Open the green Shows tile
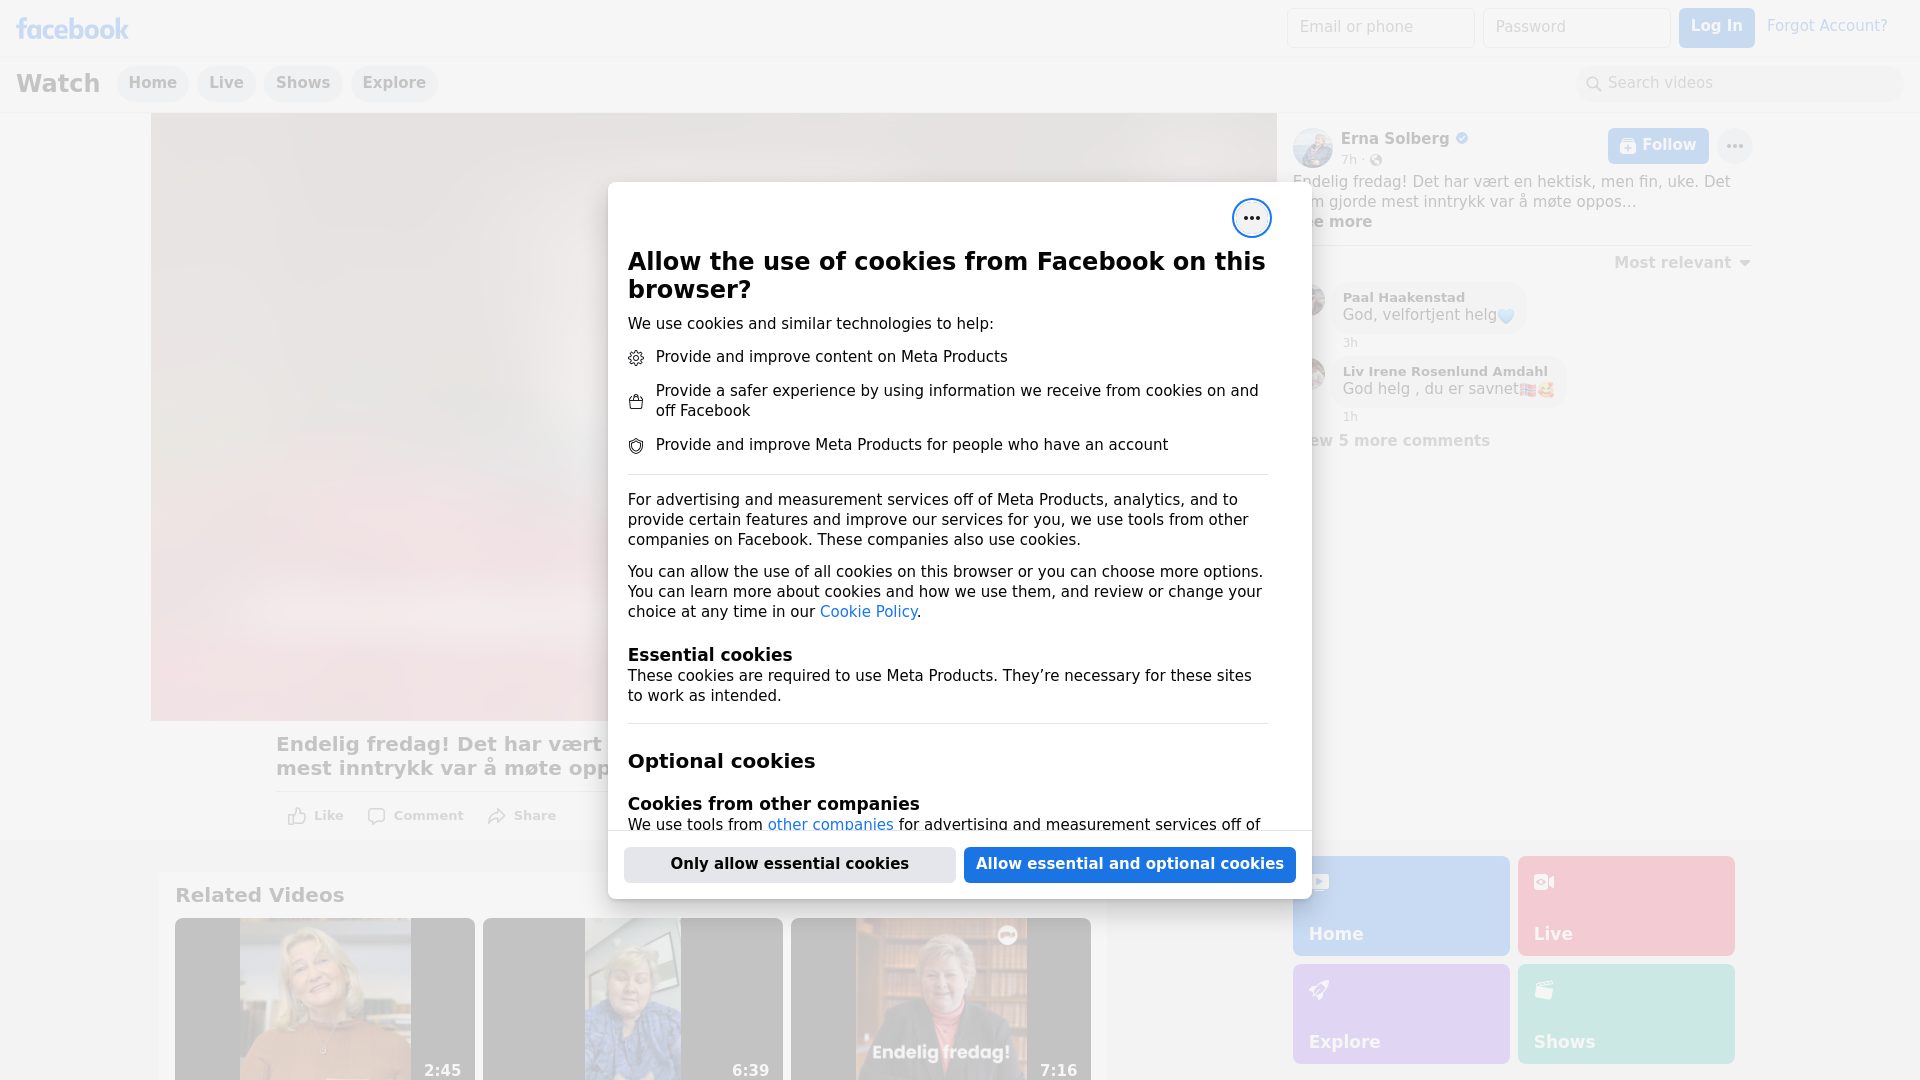Screen dimensions: 1920x1080 pyautogui.click(x=1626, y=1014)
